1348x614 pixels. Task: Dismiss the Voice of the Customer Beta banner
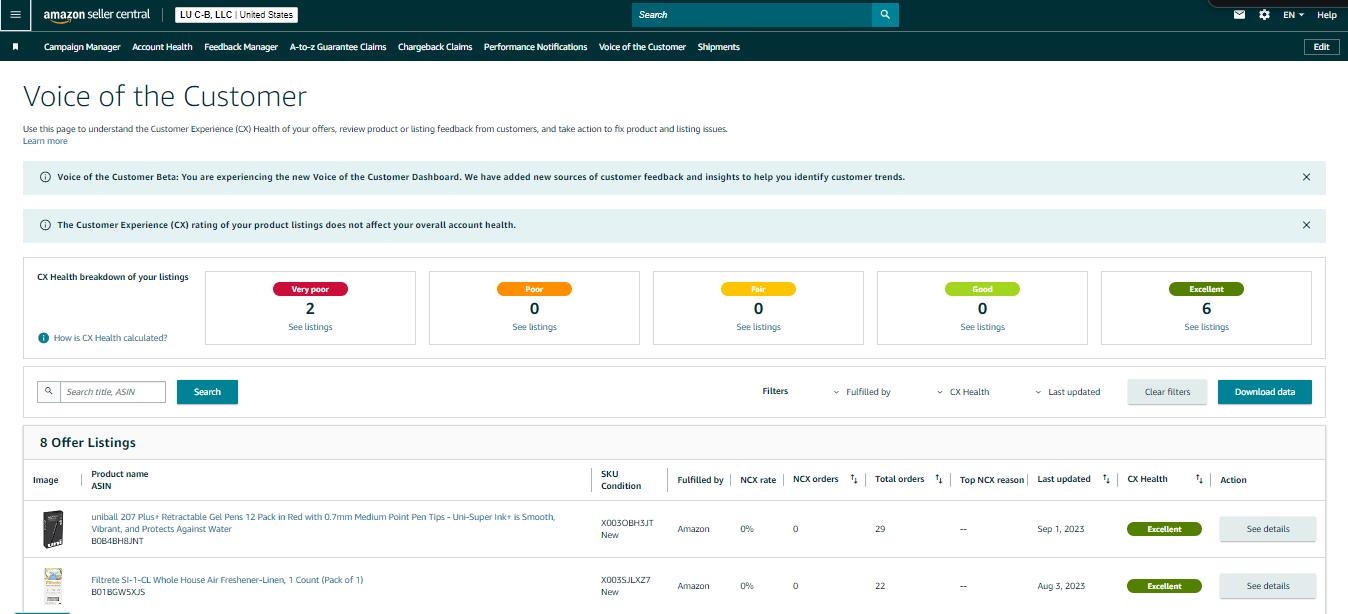[1306, 177]
